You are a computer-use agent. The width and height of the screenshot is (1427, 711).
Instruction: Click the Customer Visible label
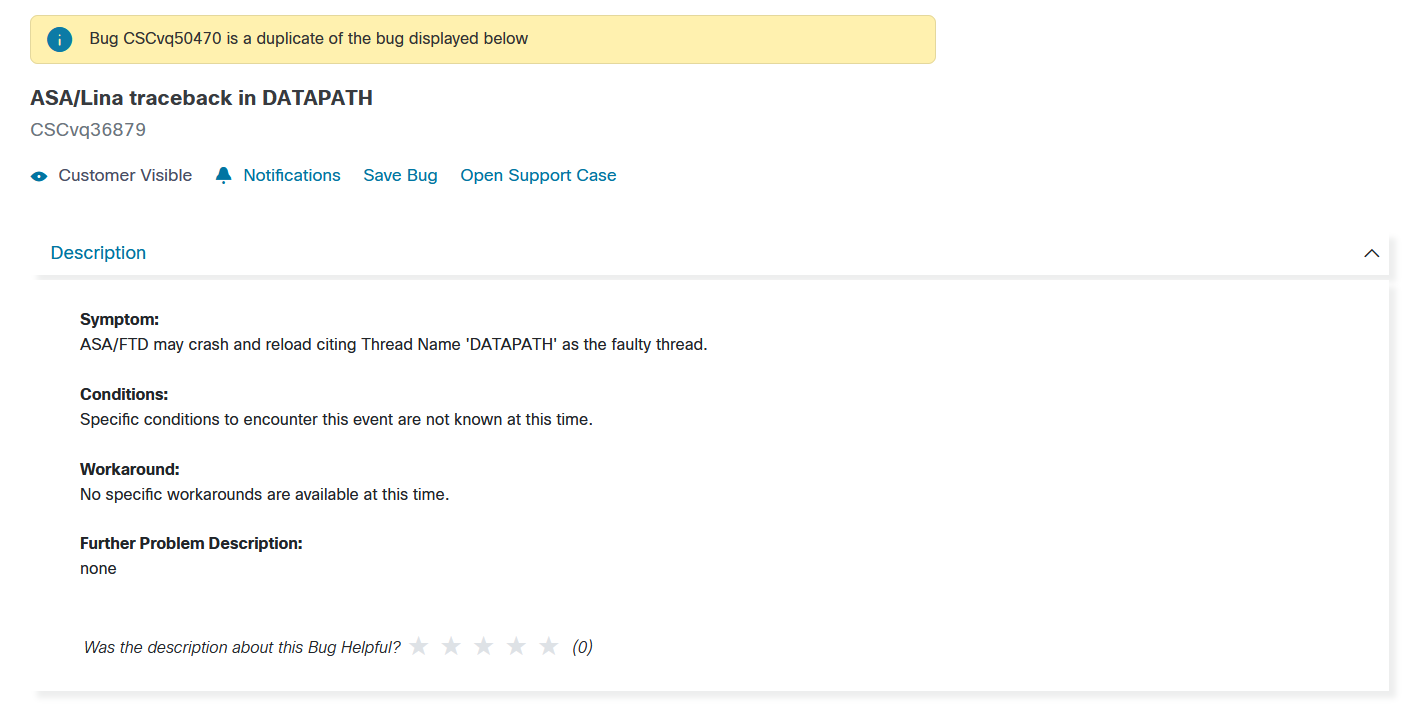[125, 175]
